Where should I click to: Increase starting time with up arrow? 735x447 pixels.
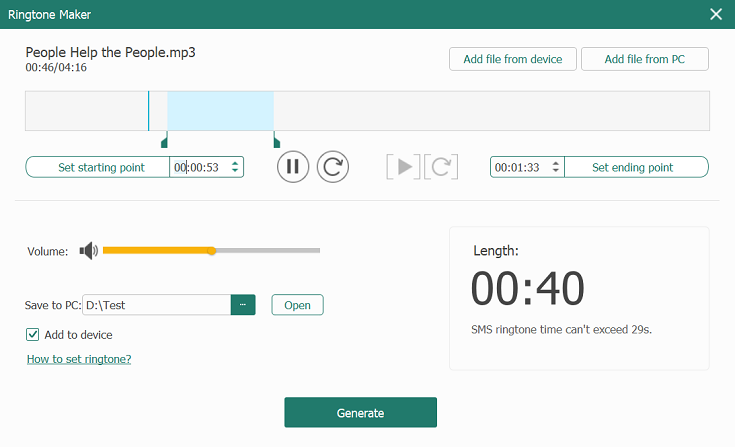click(235, 163)
